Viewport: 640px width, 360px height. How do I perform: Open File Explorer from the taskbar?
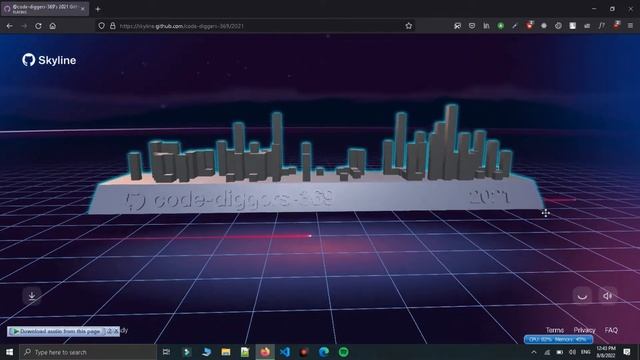(226, 352)
